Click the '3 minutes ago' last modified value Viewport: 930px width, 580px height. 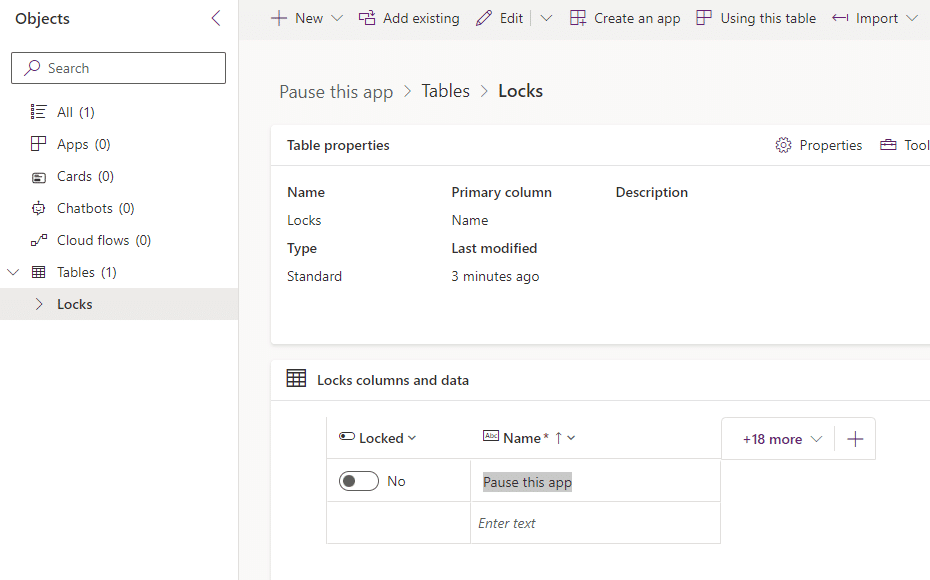pyautogui.click(x=495, y=276)
